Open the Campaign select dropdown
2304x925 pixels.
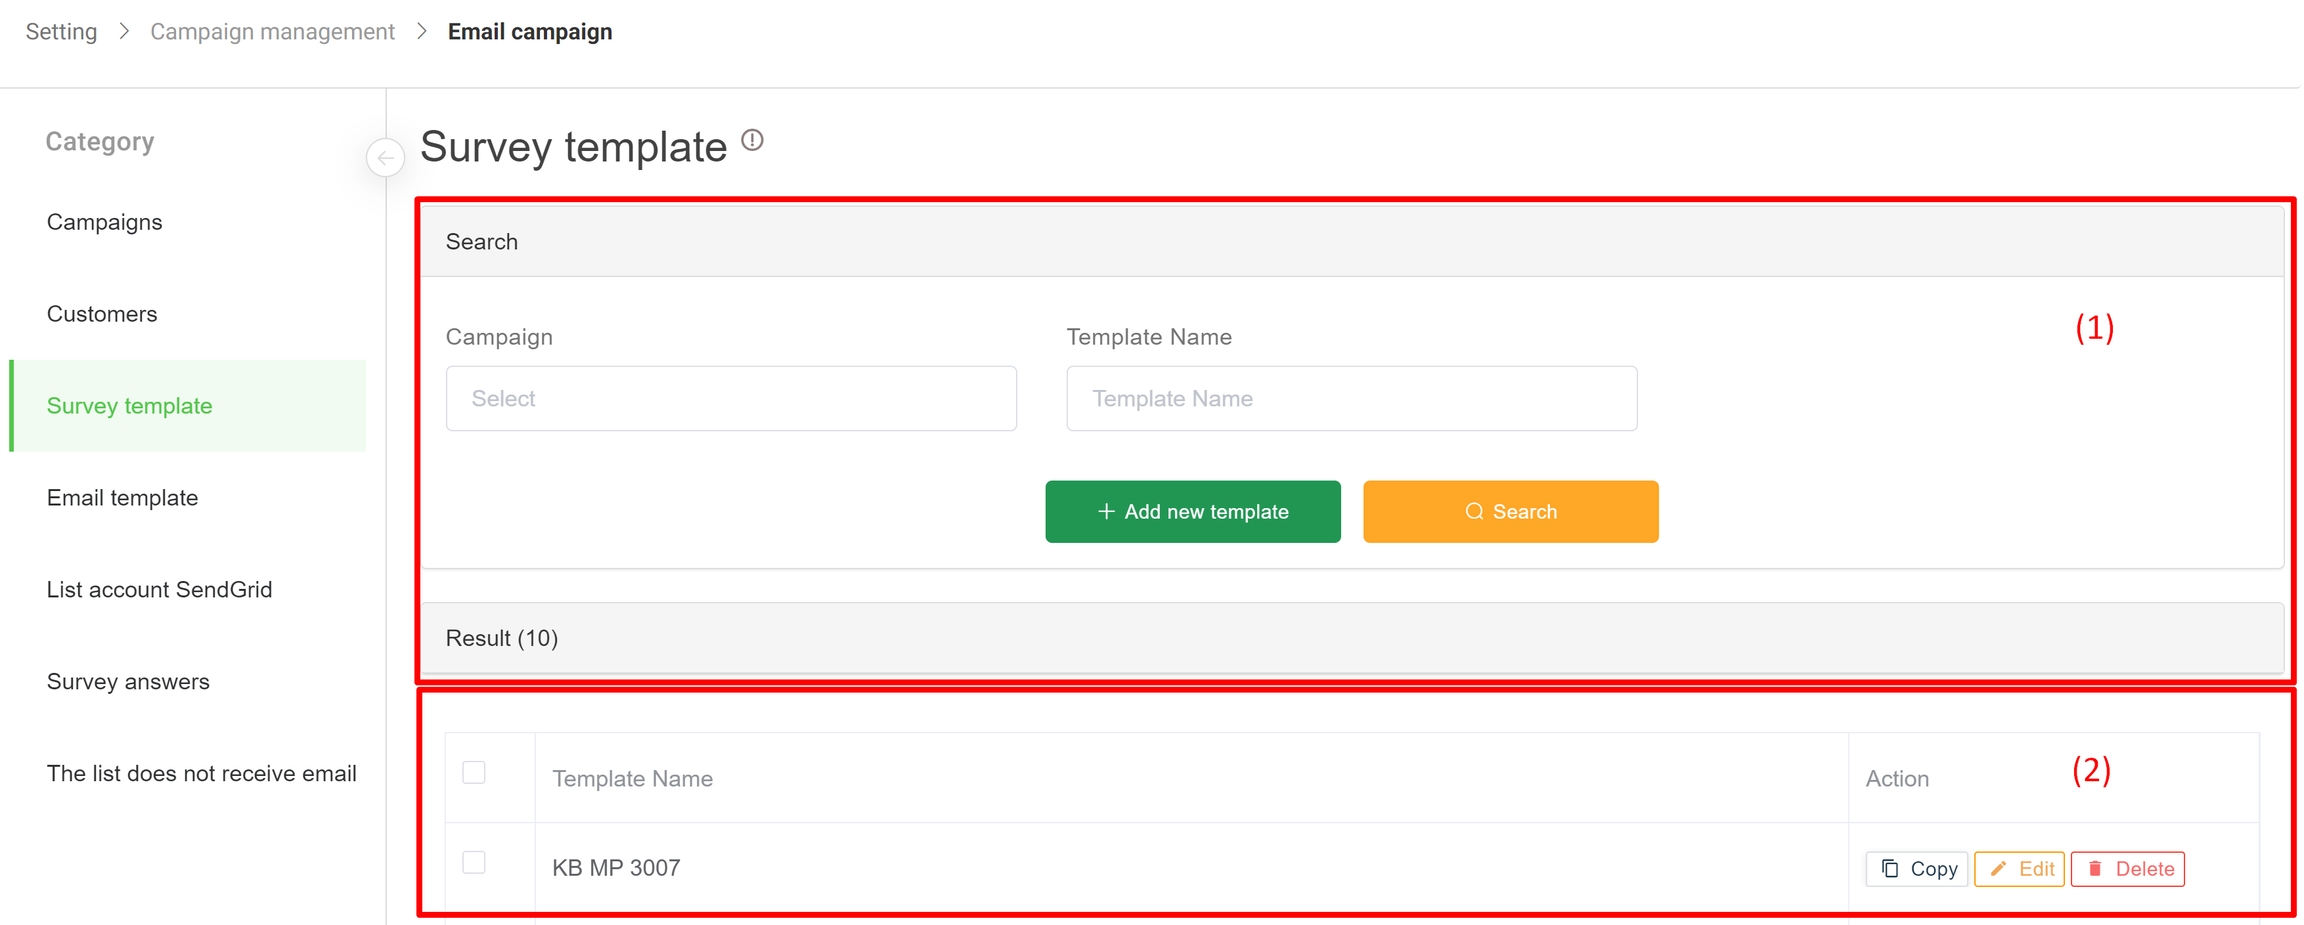731,399
